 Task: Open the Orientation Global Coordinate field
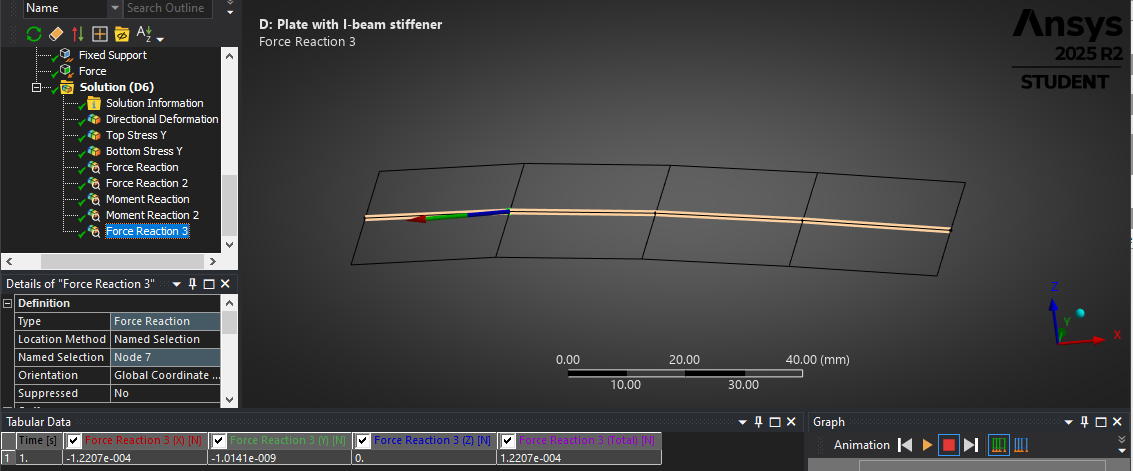165,376
